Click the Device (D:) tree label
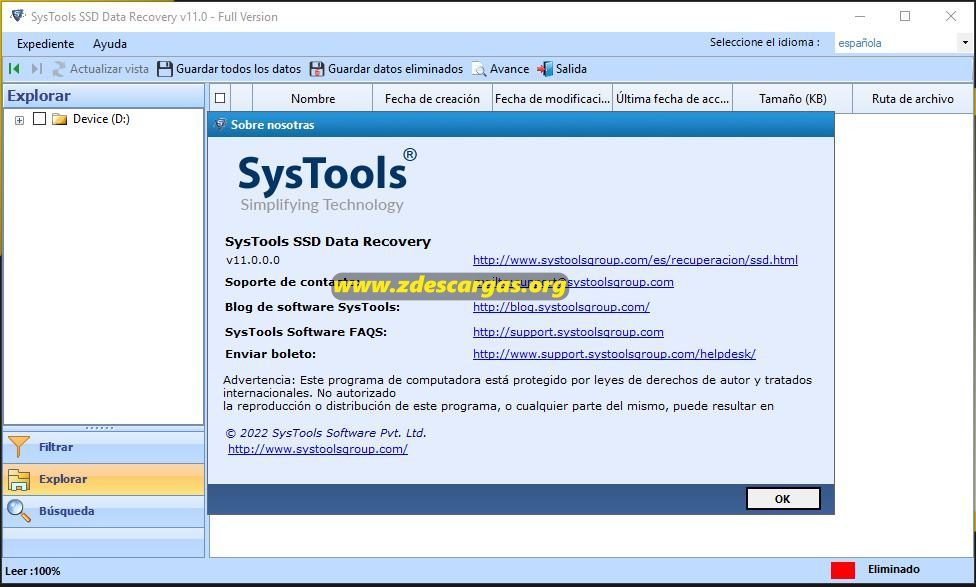 (x=101, y=119)
